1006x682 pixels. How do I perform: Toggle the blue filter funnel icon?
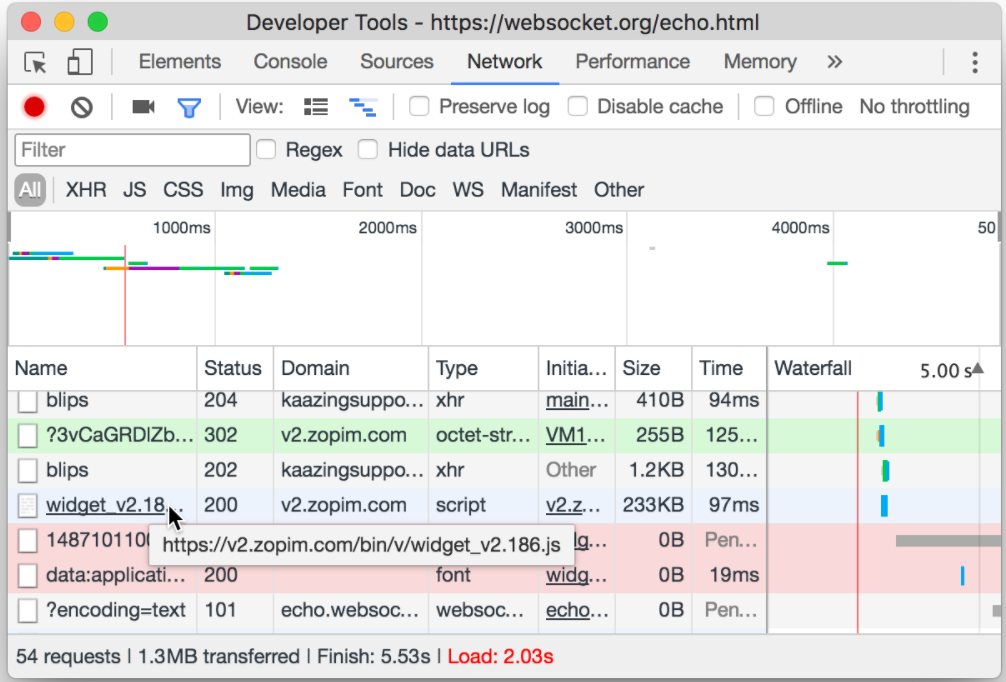coord(189,107)
